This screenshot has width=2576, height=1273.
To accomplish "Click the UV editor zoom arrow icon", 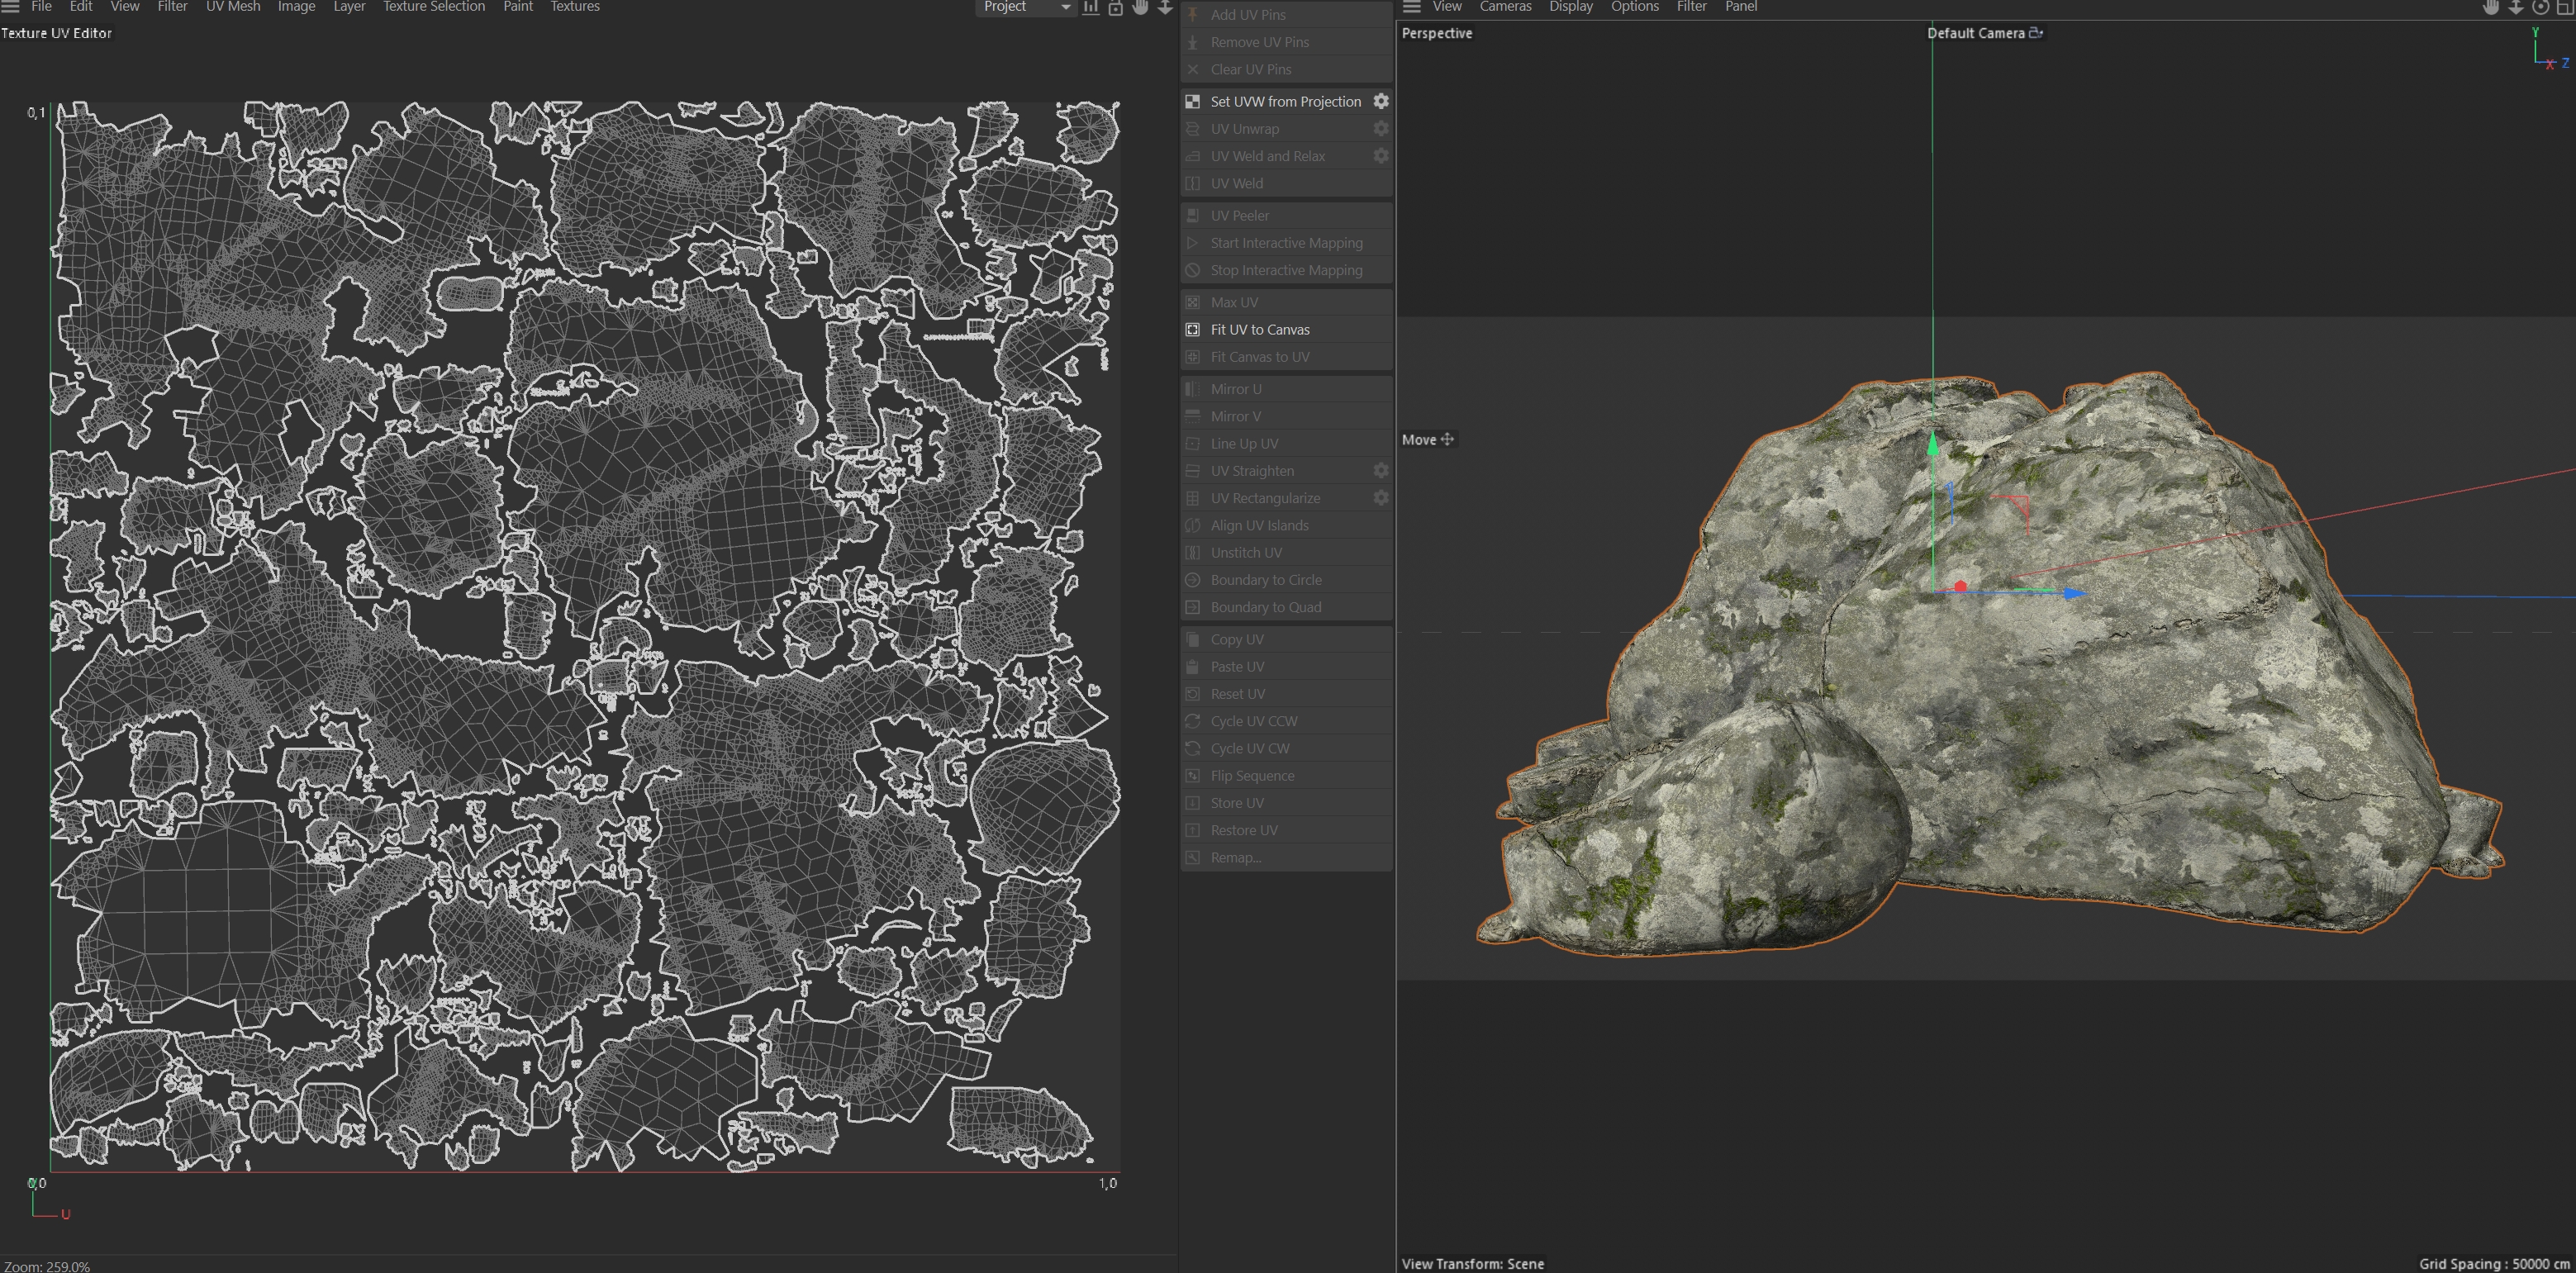I will point(1165,7).
